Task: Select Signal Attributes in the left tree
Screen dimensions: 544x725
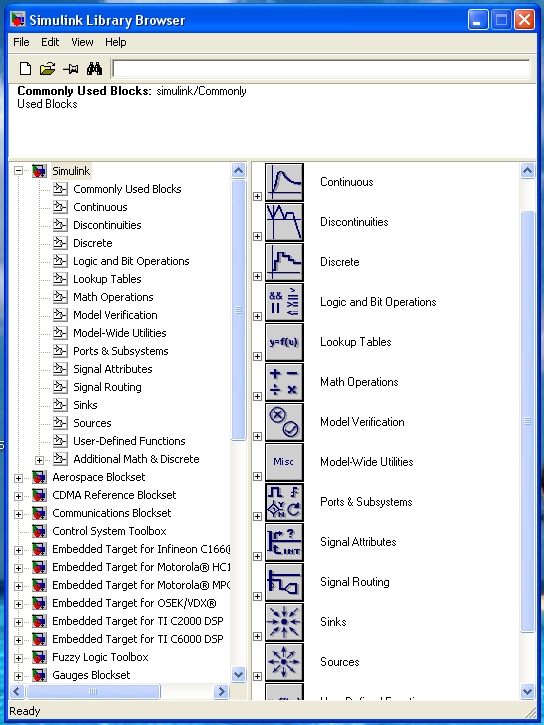Action: tap(113, 369)
